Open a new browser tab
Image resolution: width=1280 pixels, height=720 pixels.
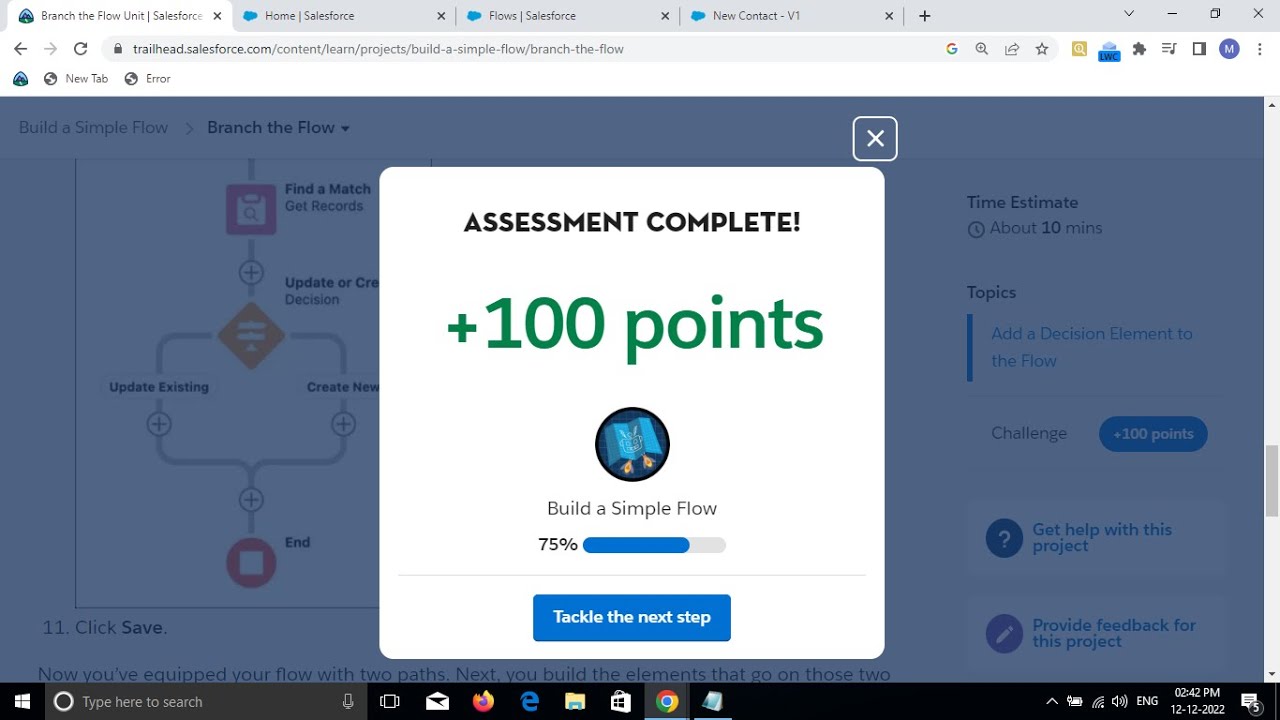[x=925, y=16]
